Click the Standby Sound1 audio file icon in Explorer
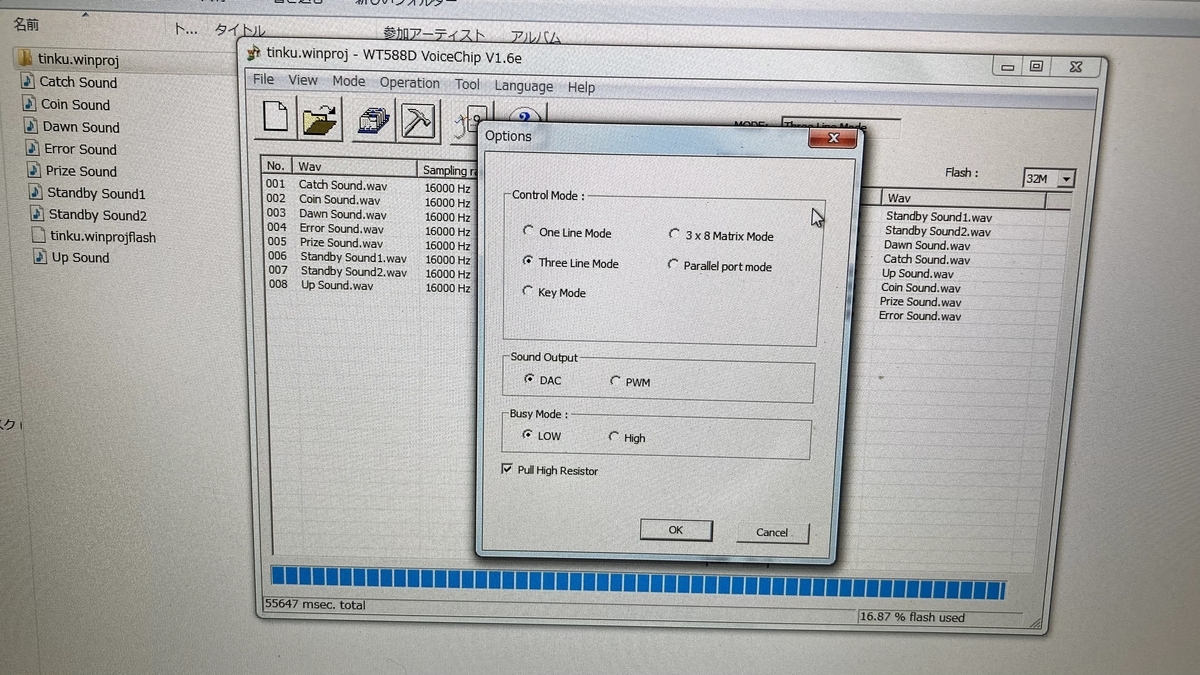This screenshot has height=675, width=1200. coord(37,192)
